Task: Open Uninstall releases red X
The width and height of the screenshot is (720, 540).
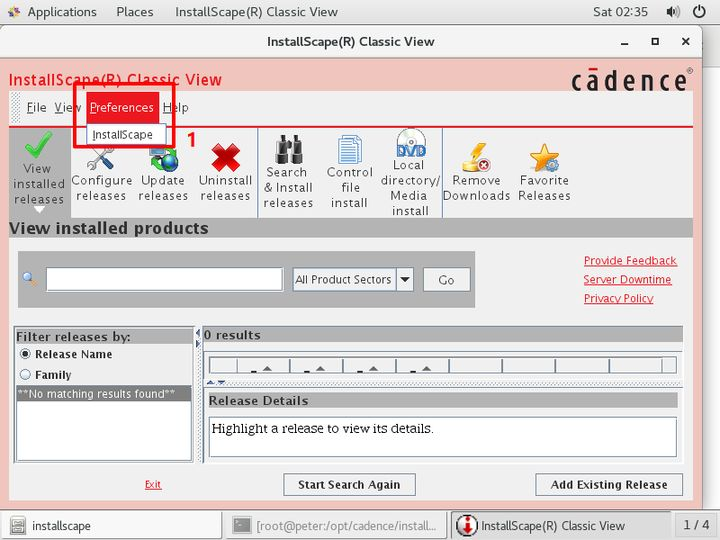Action: coord(225,173)
